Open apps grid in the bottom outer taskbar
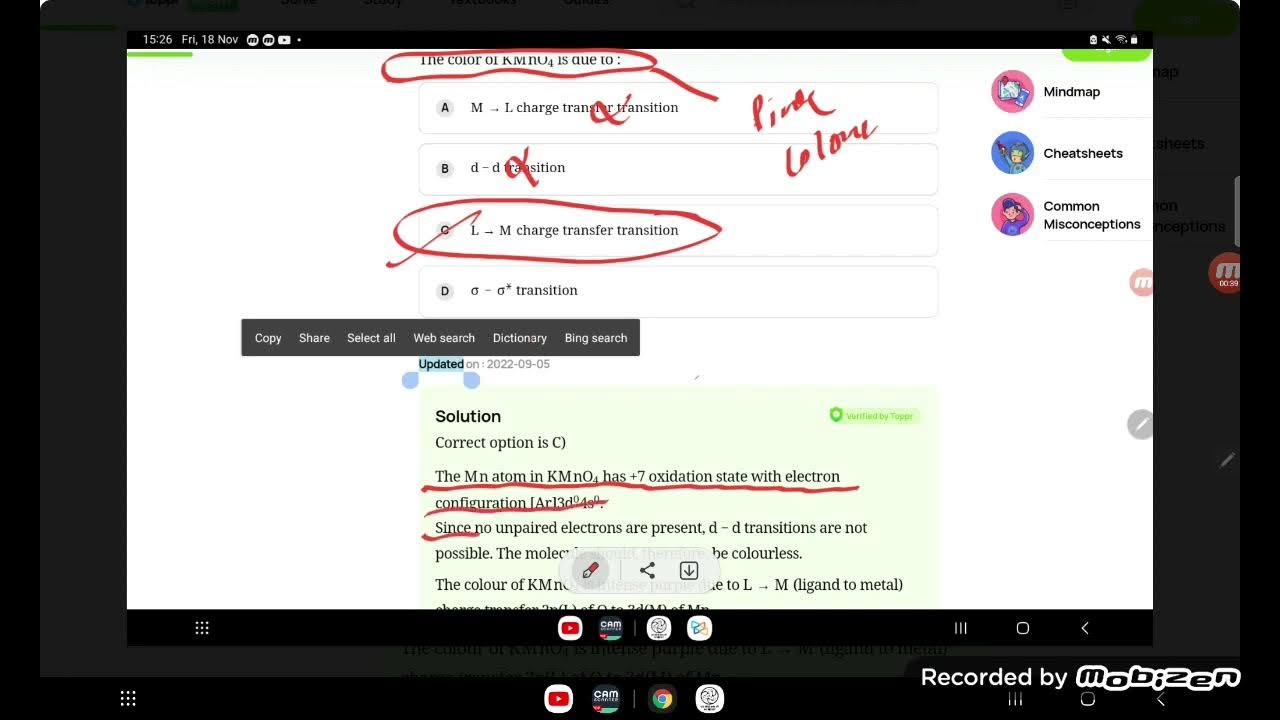This screenshot has height=720, width=1280. [128, 699]
